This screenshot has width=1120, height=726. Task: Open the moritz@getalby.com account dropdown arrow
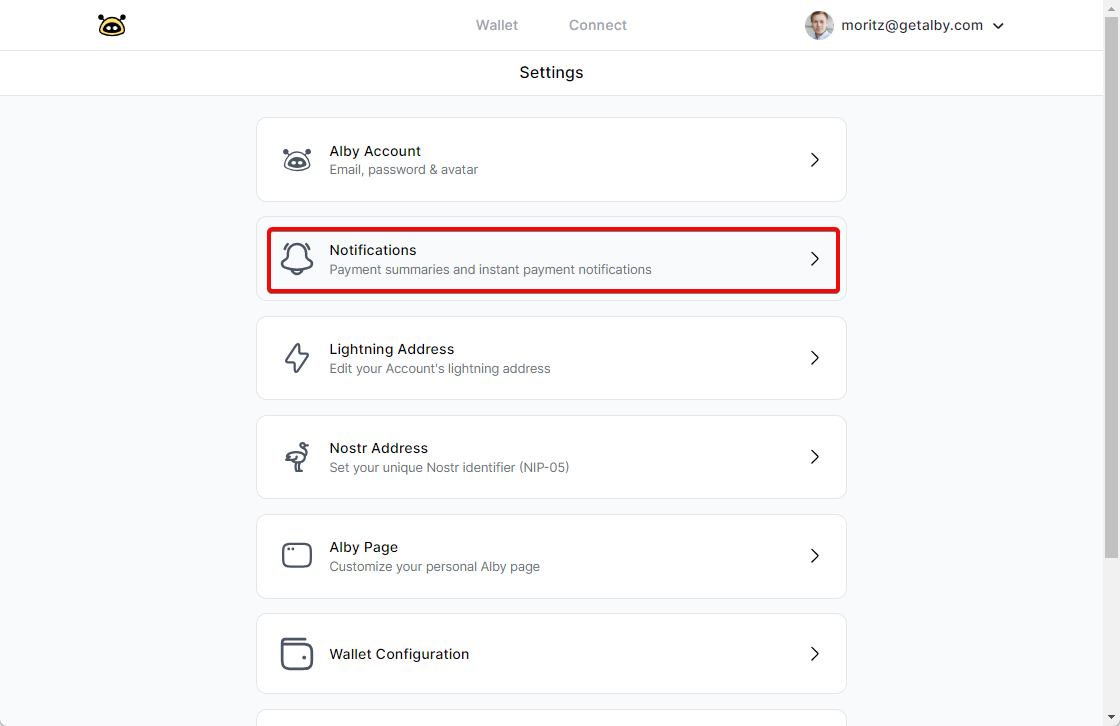coord(998,27)
